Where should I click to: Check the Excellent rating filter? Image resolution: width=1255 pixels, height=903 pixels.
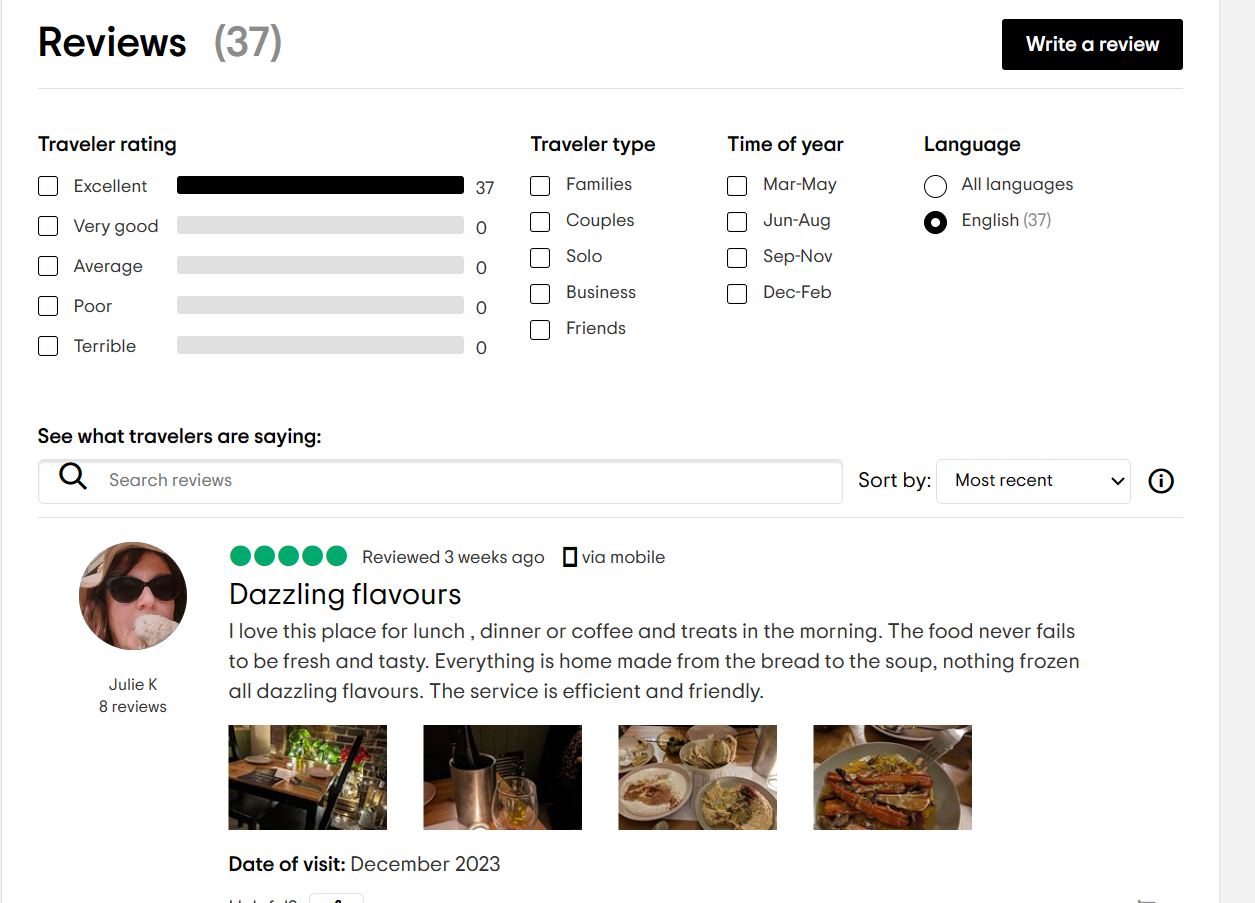pos(48,186)
